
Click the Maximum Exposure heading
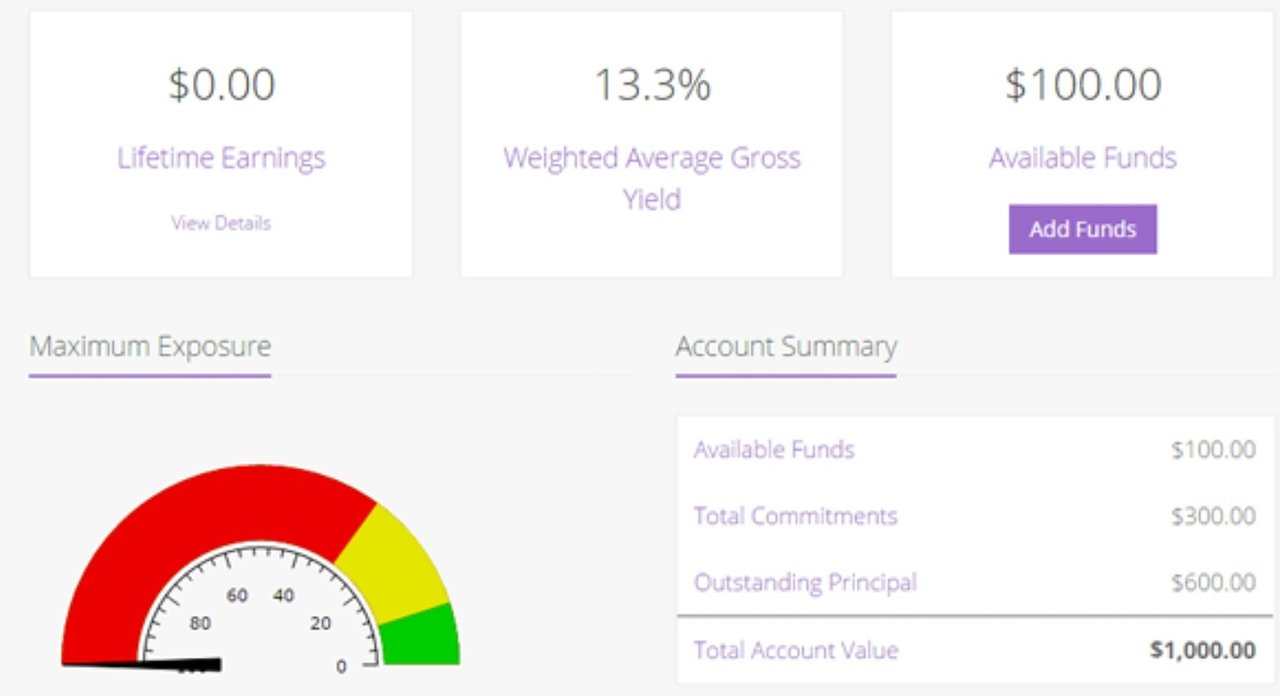(150, 347)
